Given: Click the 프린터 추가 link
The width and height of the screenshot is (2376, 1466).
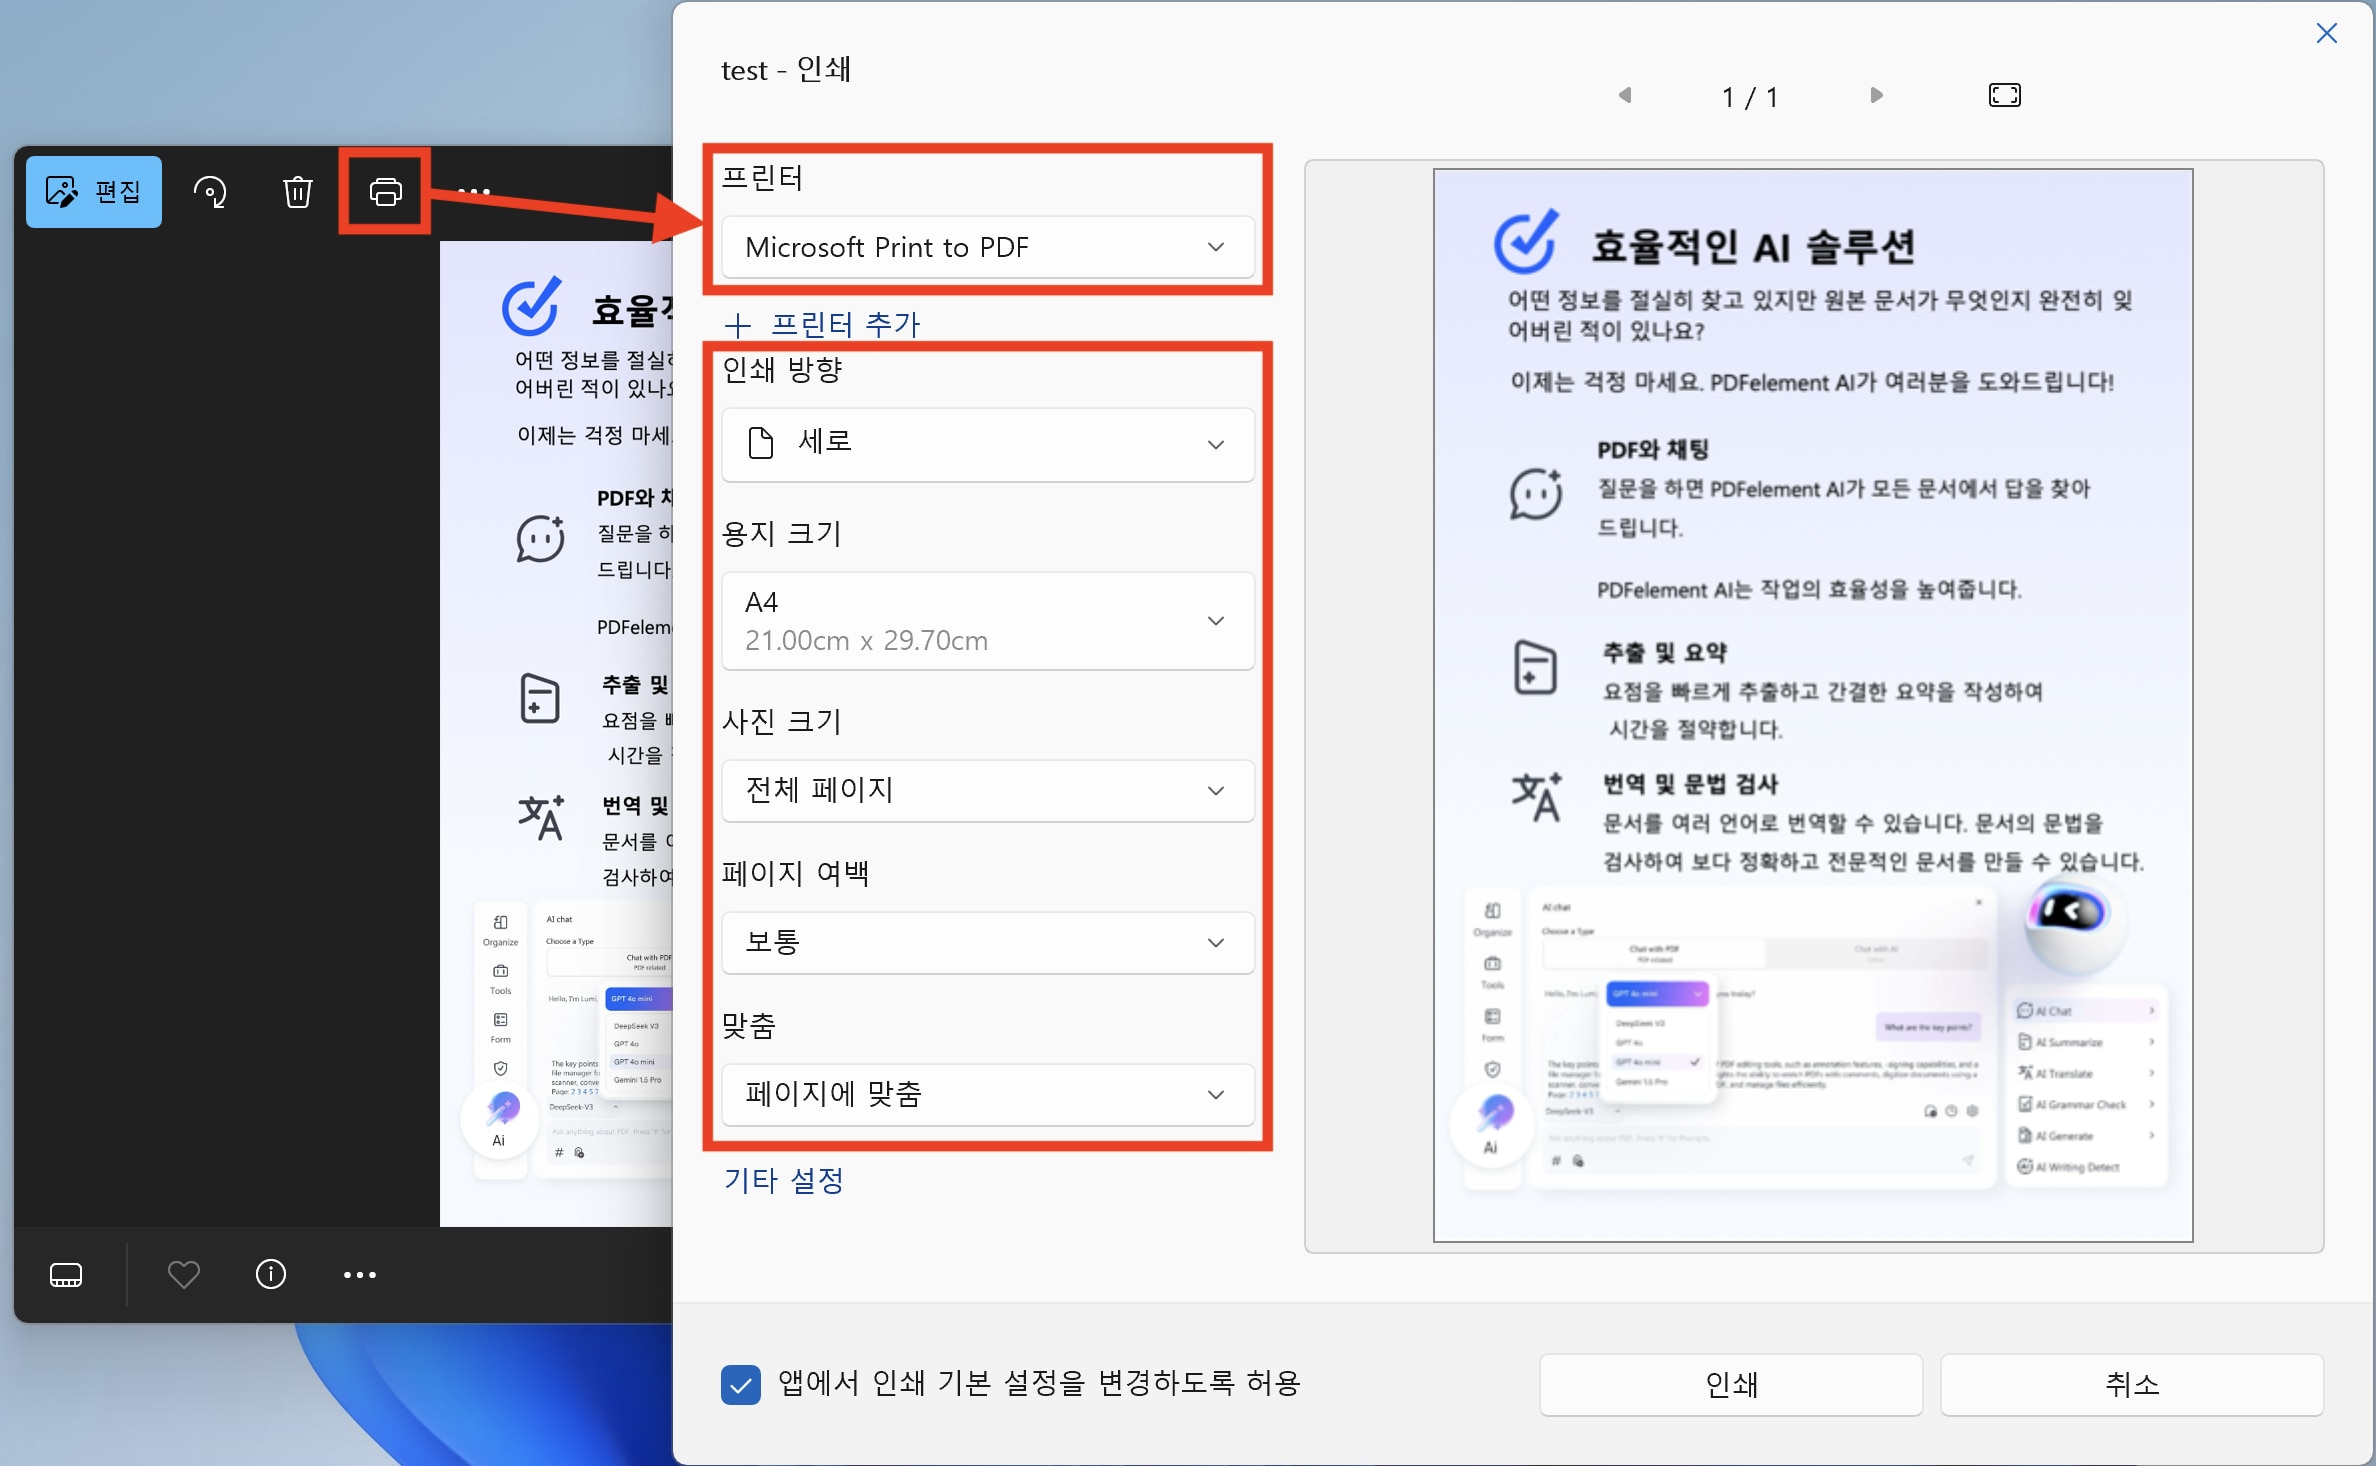Looking at the screenshot, I should 822,324.
